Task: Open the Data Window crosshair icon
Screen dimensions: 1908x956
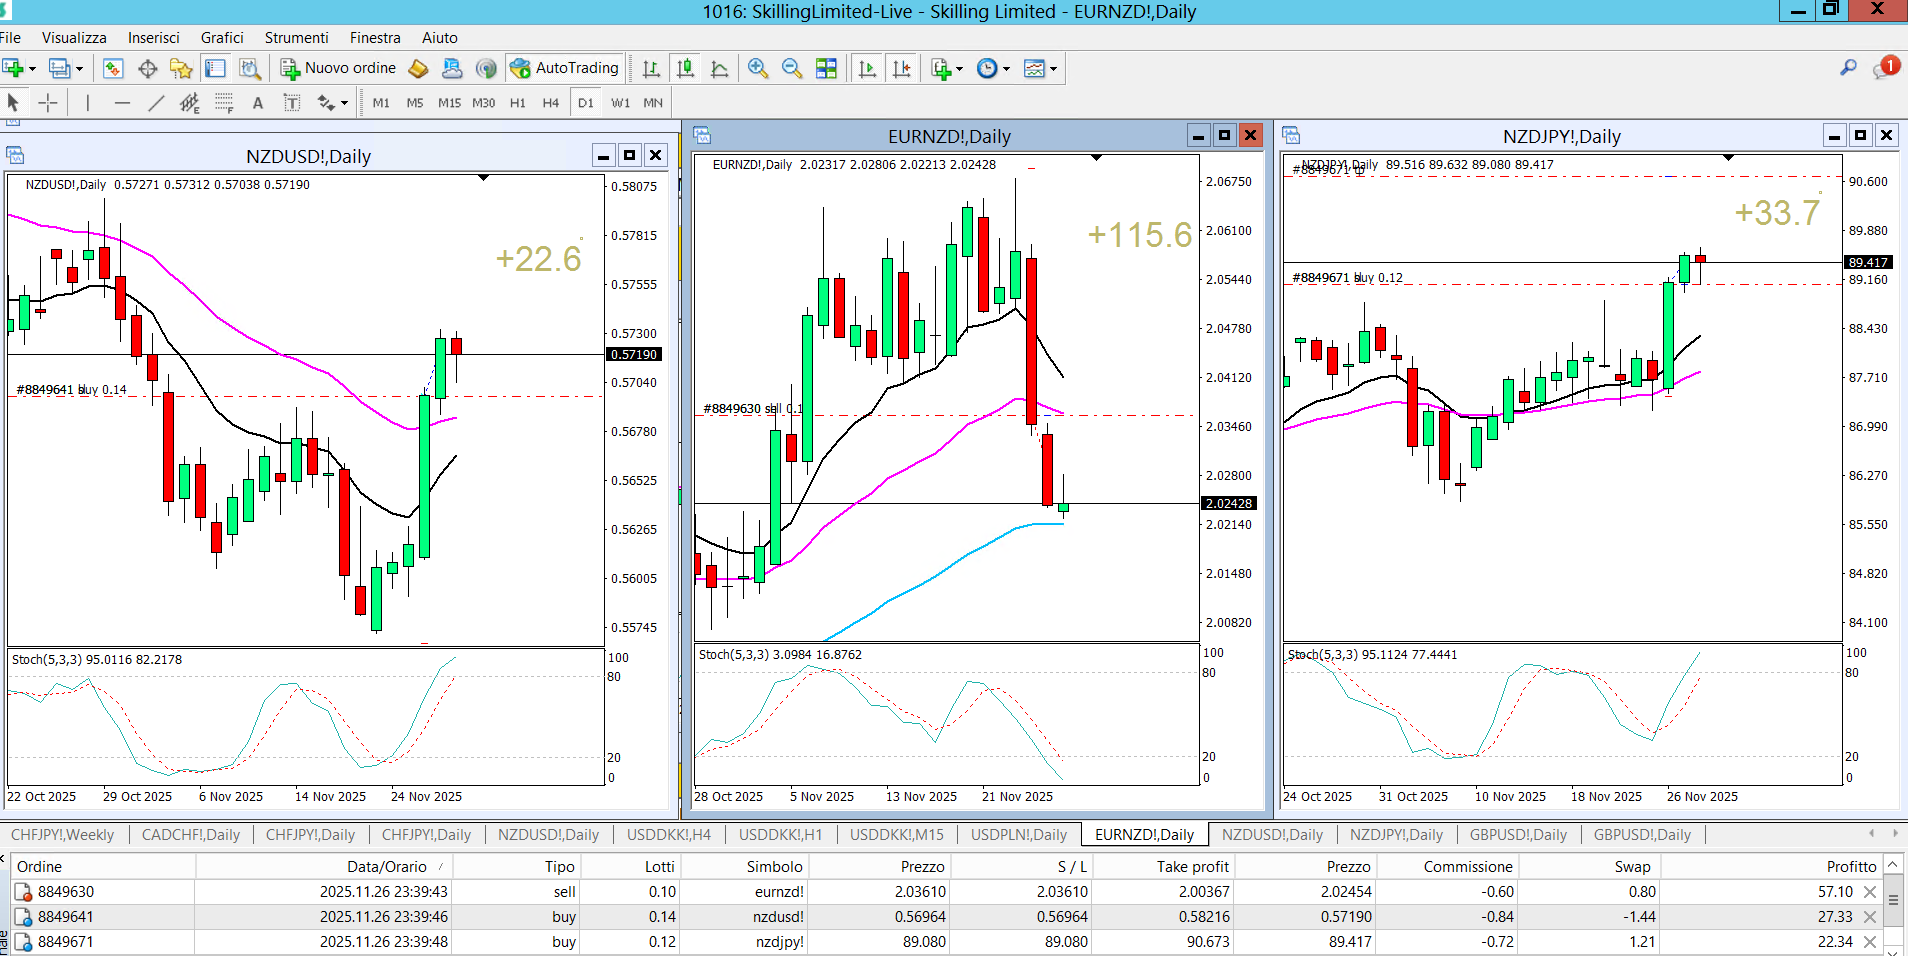Action: pyautogui.click(x=147, y=68)
